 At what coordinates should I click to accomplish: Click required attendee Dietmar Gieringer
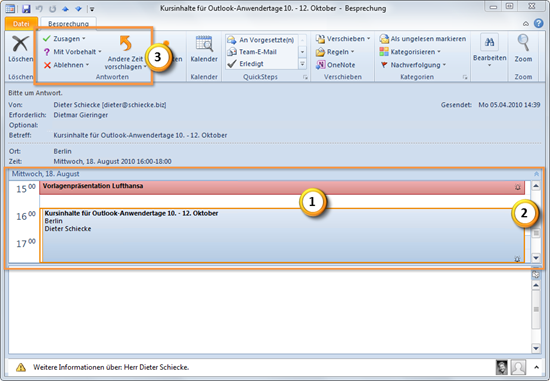(81, 115)
